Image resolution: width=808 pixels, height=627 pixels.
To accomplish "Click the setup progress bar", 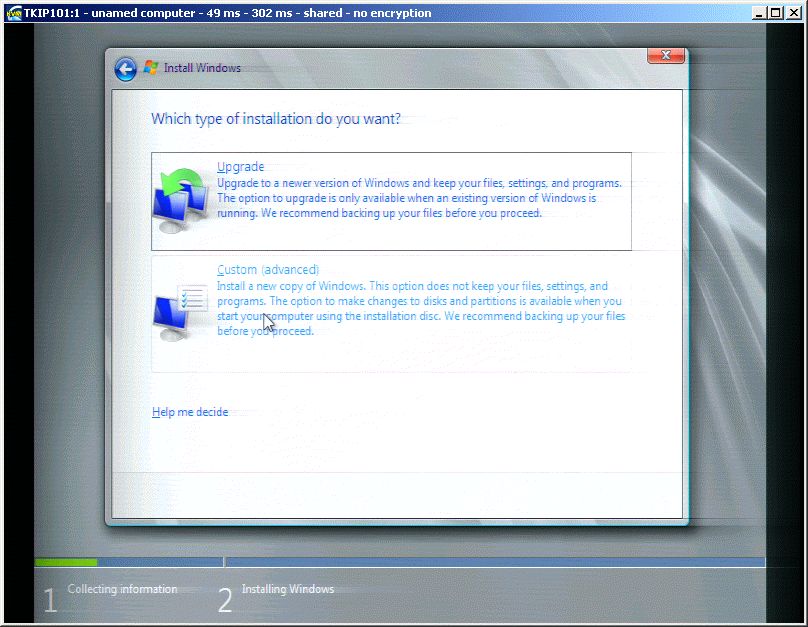I will (399, 562).
